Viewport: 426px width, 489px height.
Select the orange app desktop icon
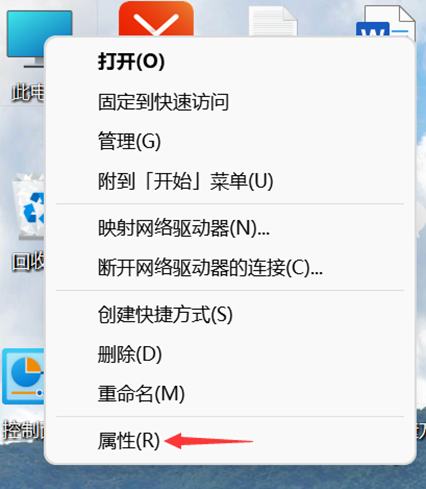pos(156,18)
